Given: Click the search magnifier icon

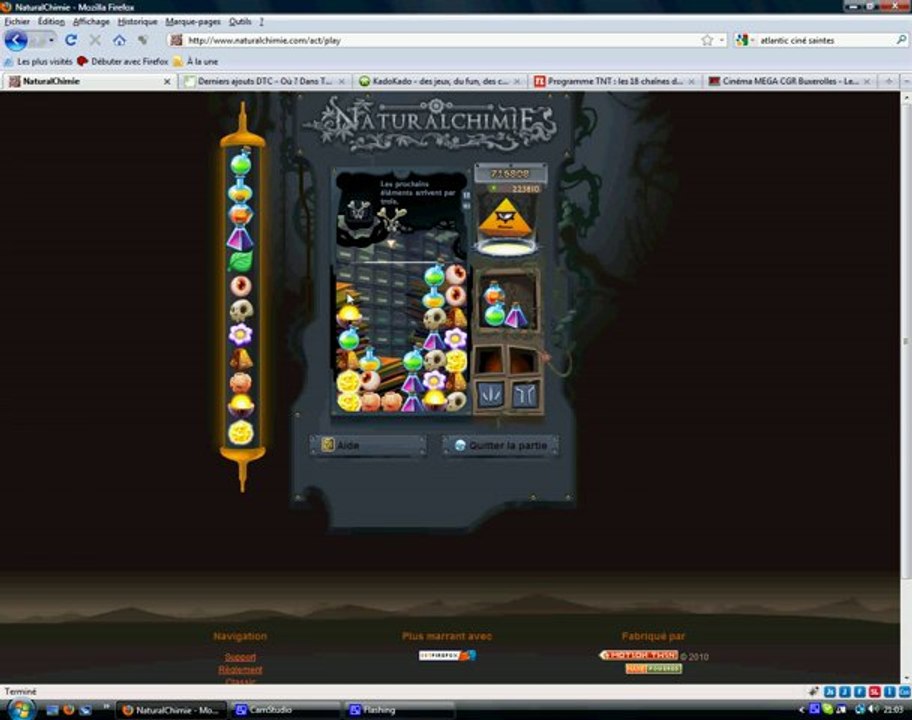Looking at the screenshot, I should pos(900,40).
